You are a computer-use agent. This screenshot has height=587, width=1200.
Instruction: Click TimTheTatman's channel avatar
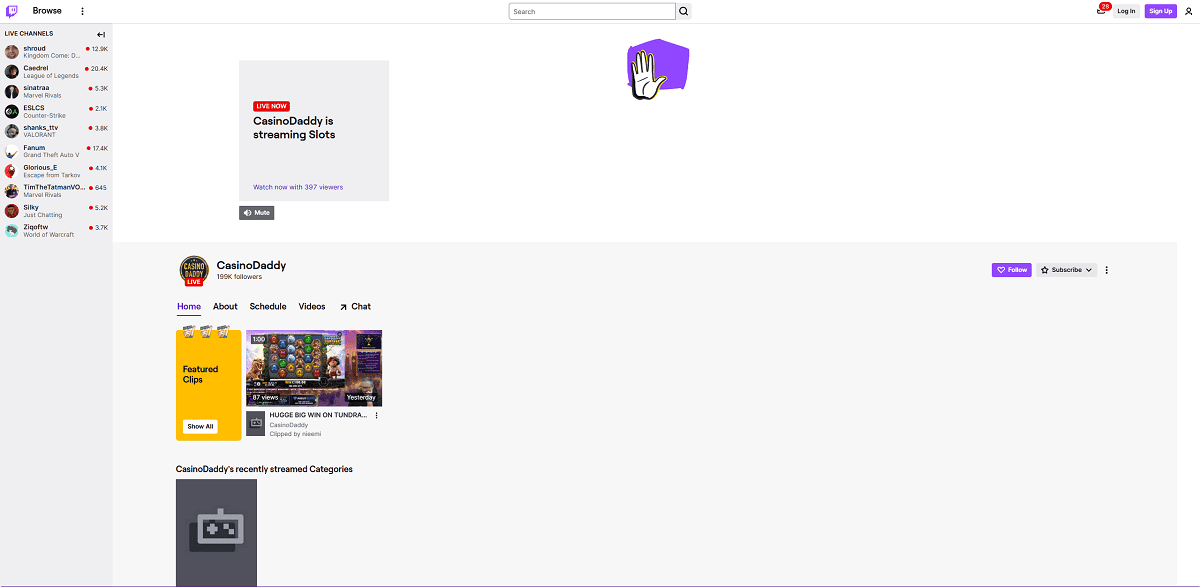click(x=12, y=190)
